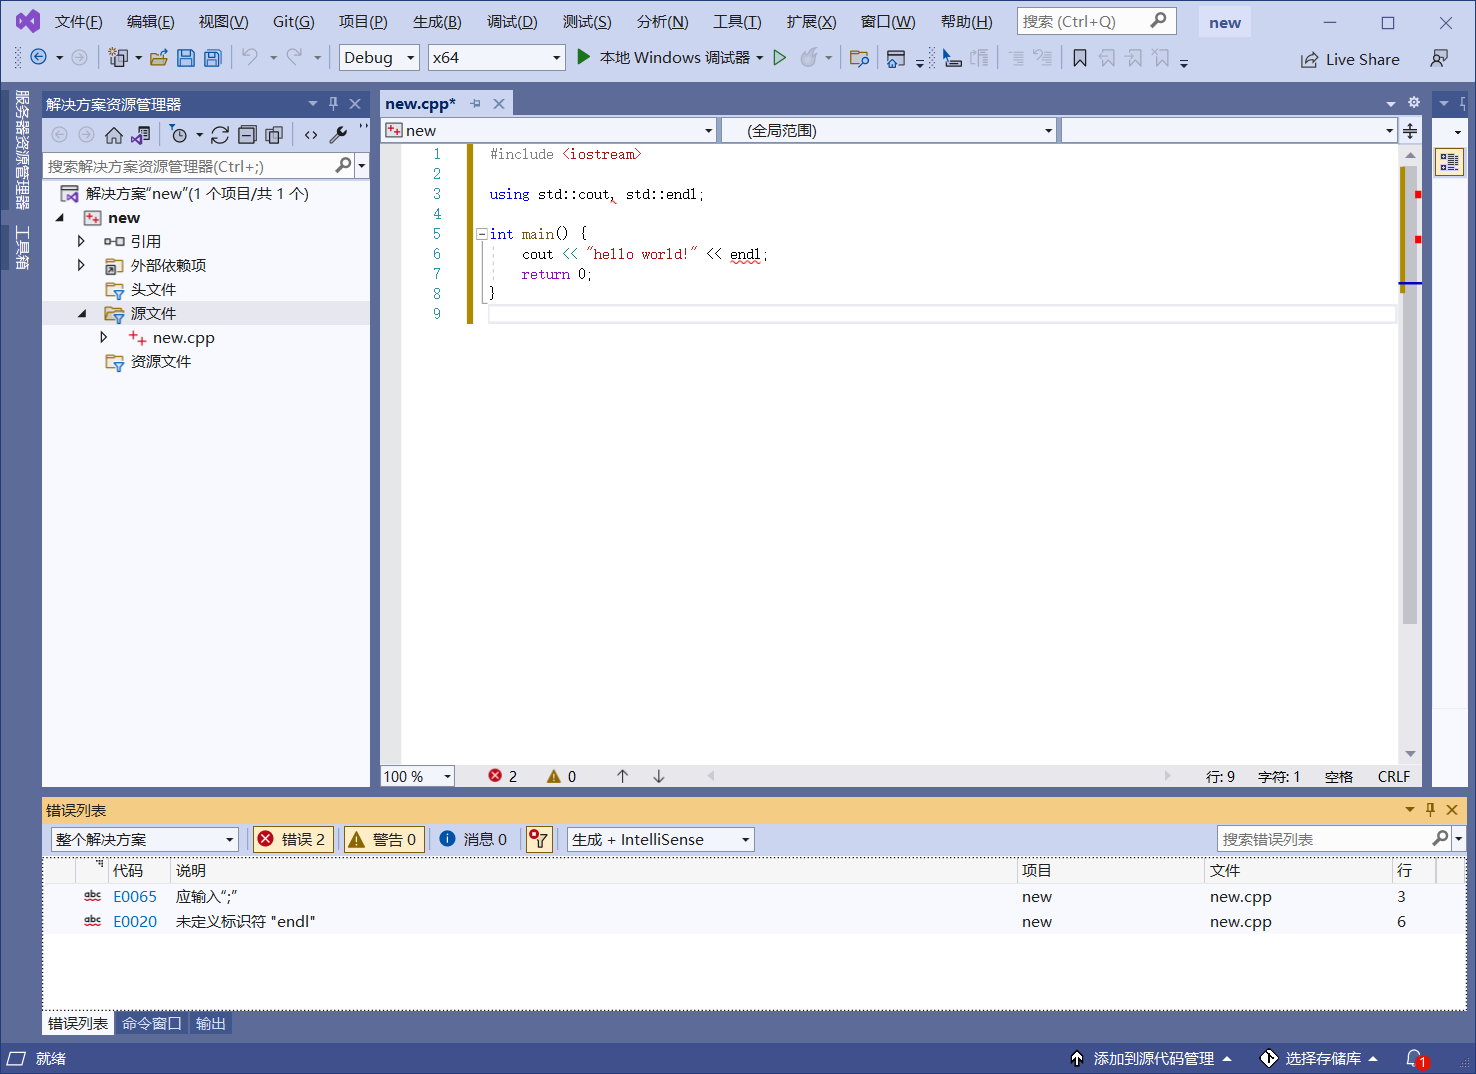This screenshot has height=1074, width=1476.
Task: Click the editor settings gear icon
Action: click(1414, 102)
